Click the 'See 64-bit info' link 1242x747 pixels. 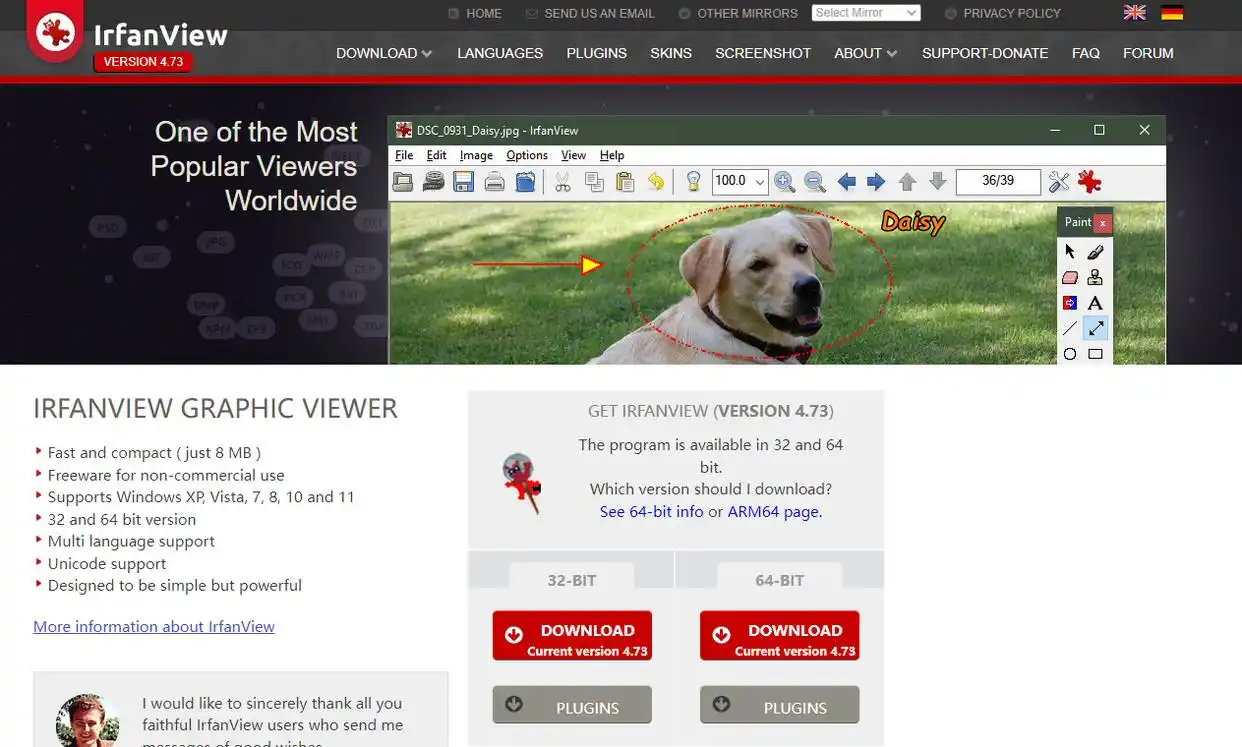(651, 511)
